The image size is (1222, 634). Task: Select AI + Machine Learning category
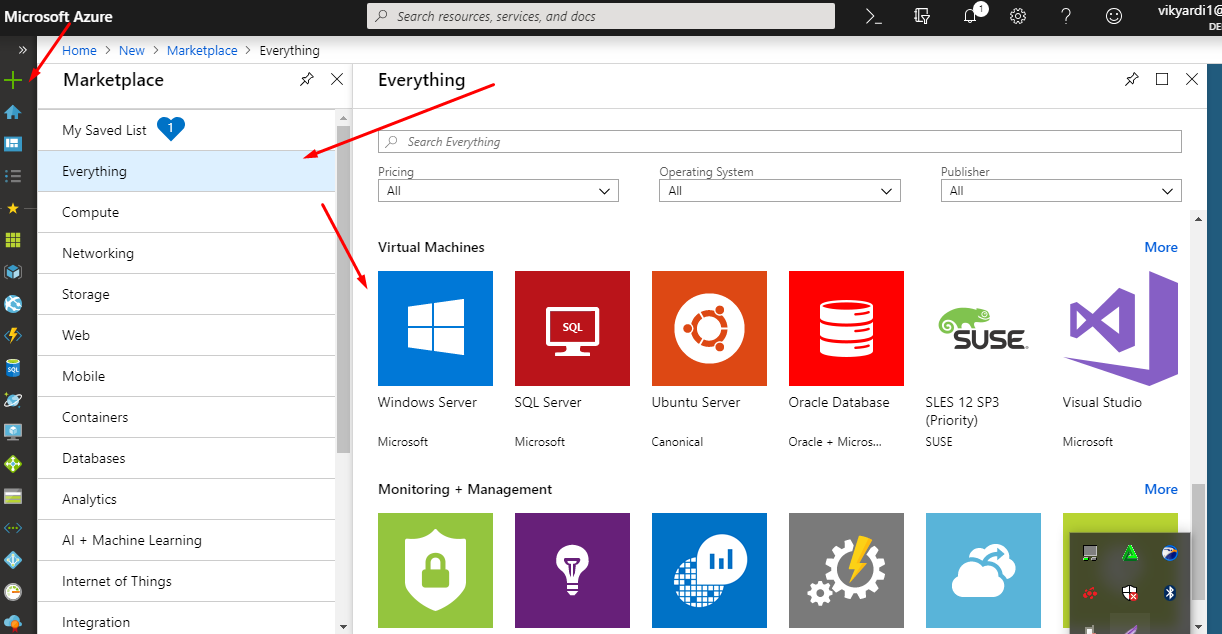186,540
